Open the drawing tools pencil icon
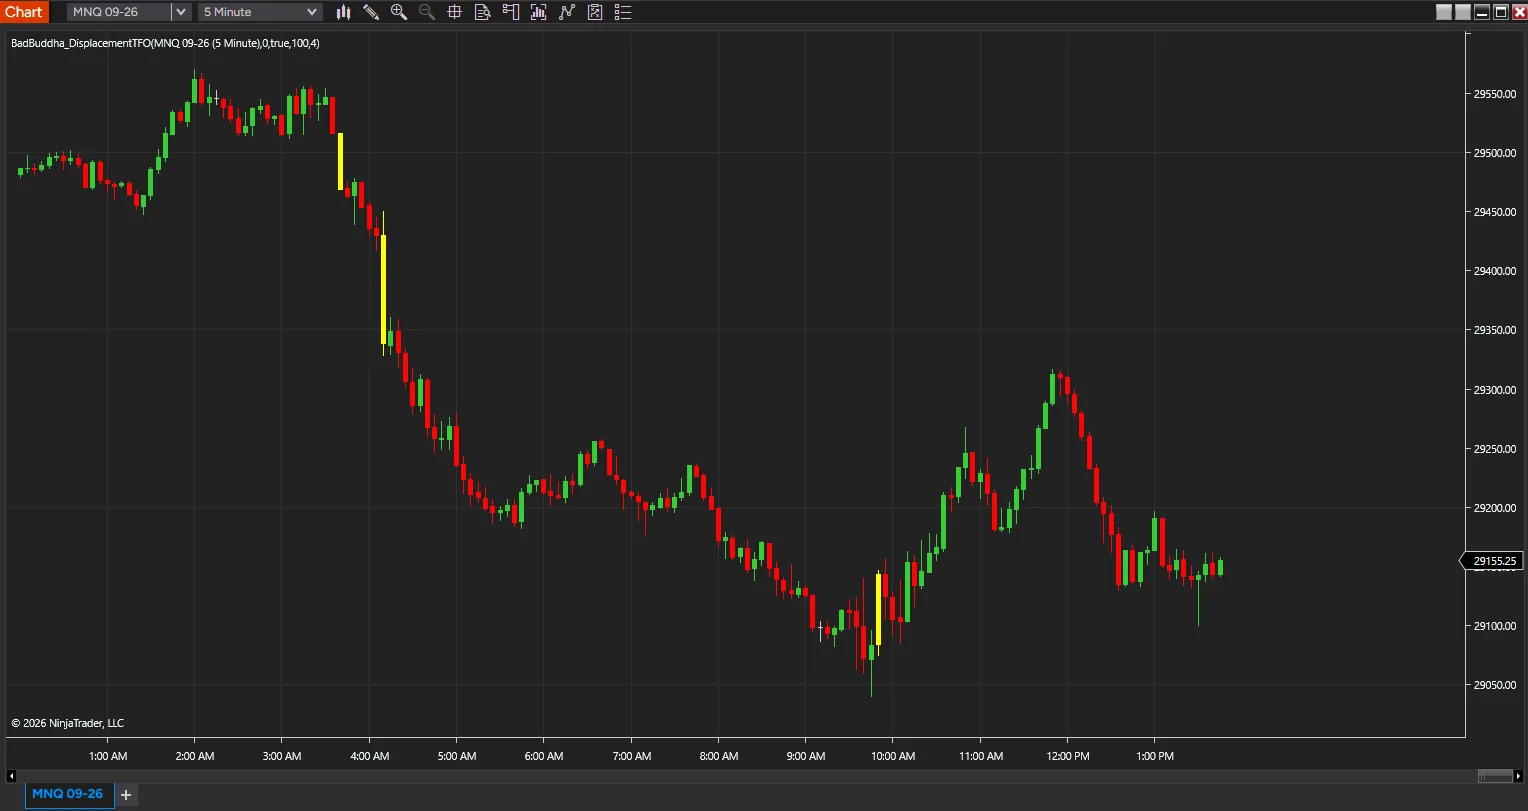This screenshot has height=811, width=1528. 371,12
